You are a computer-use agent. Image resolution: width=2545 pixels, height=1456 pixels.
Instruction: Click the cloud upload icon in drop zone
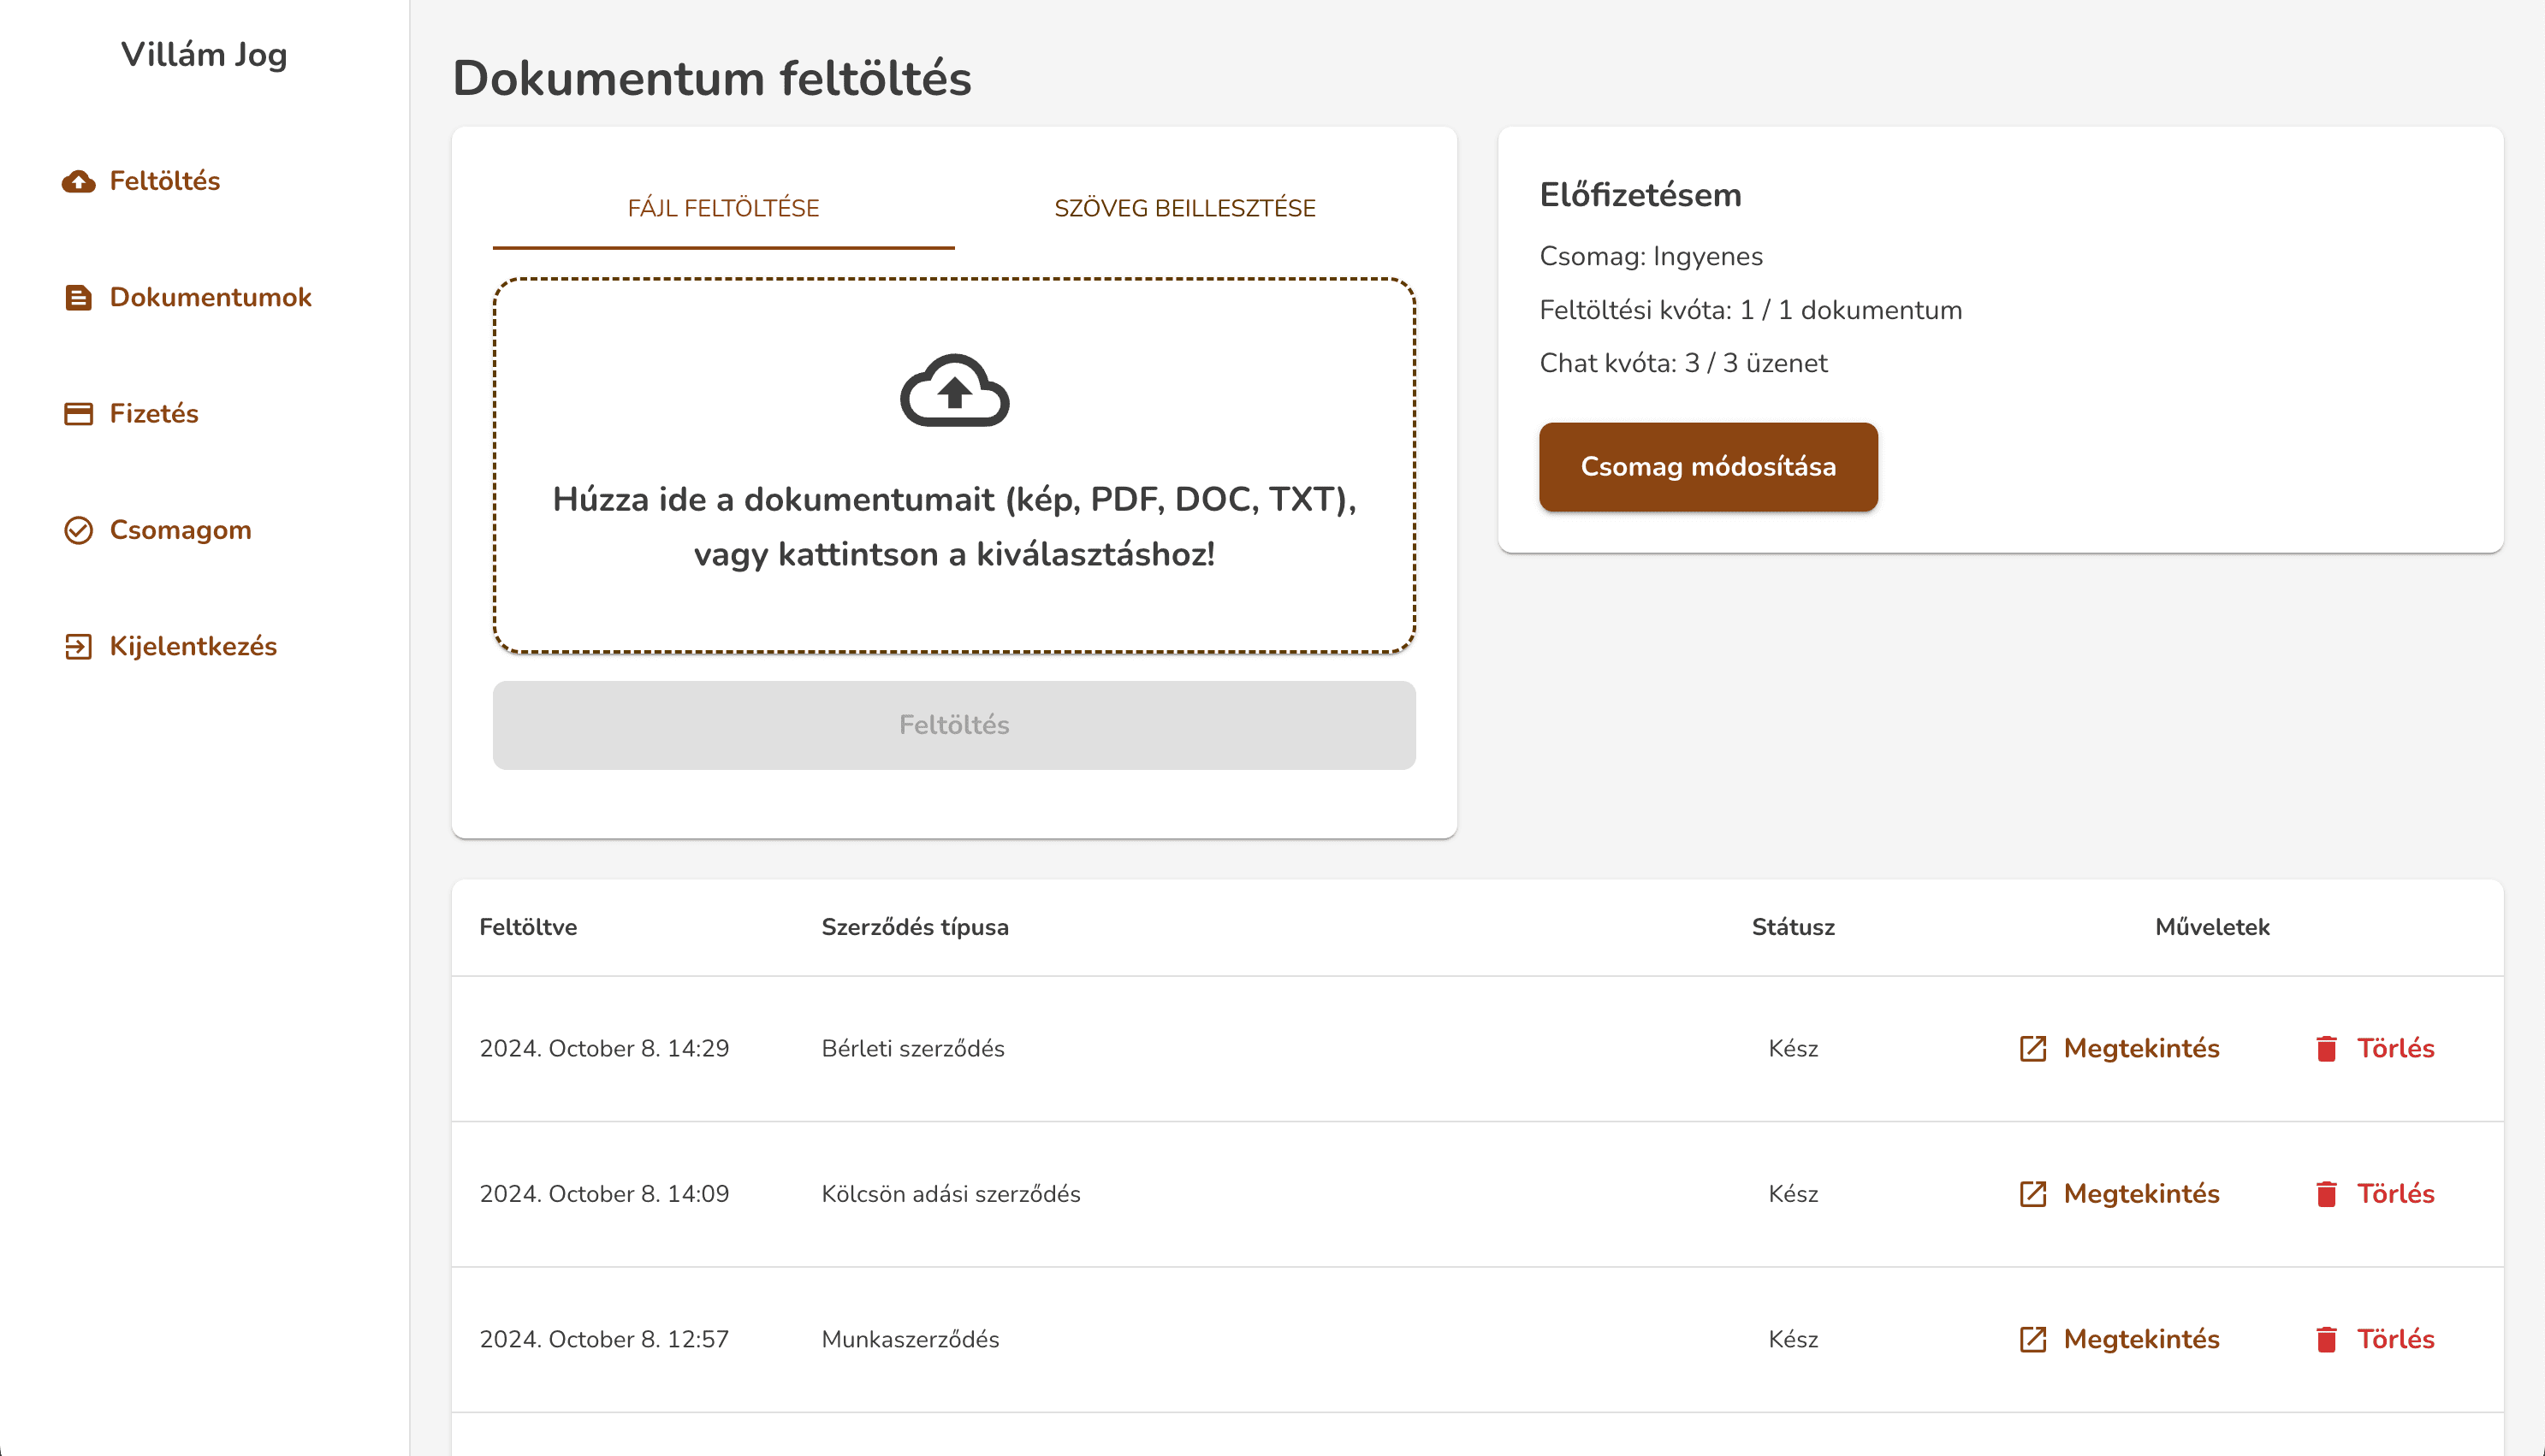click(x=954, y=391)
